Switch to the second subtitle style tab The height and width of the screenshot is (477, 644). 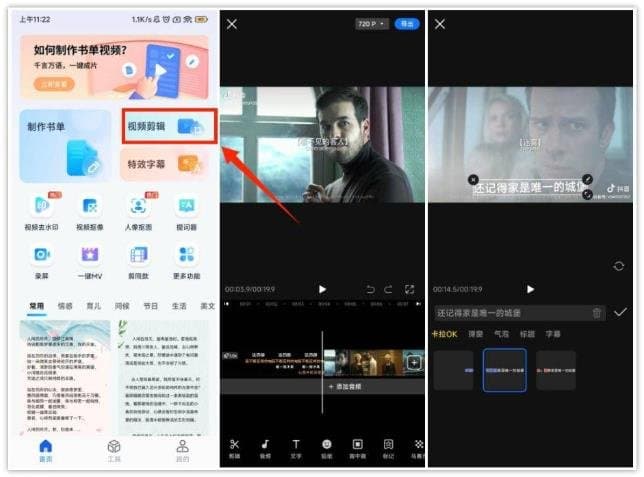coord(476,334)
